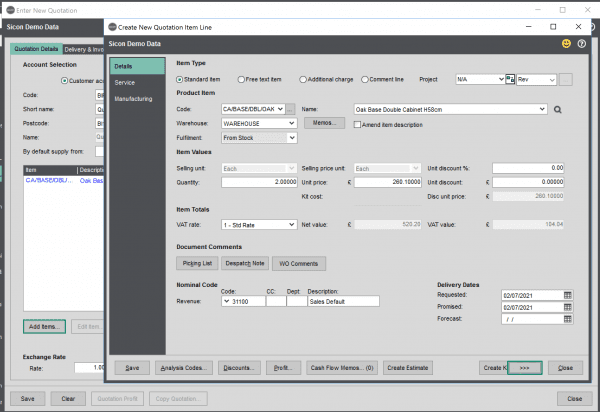The height and width of the screenshot is (412, 600).
Task: Expand the product Code dropdown
Action: tap(280, 109)
